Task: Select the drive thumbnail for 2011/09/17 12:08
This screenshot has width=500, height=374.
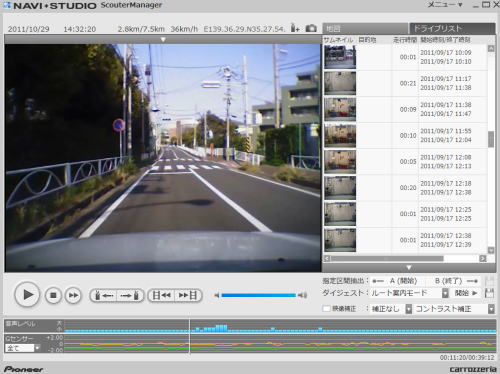Action: 340,162
